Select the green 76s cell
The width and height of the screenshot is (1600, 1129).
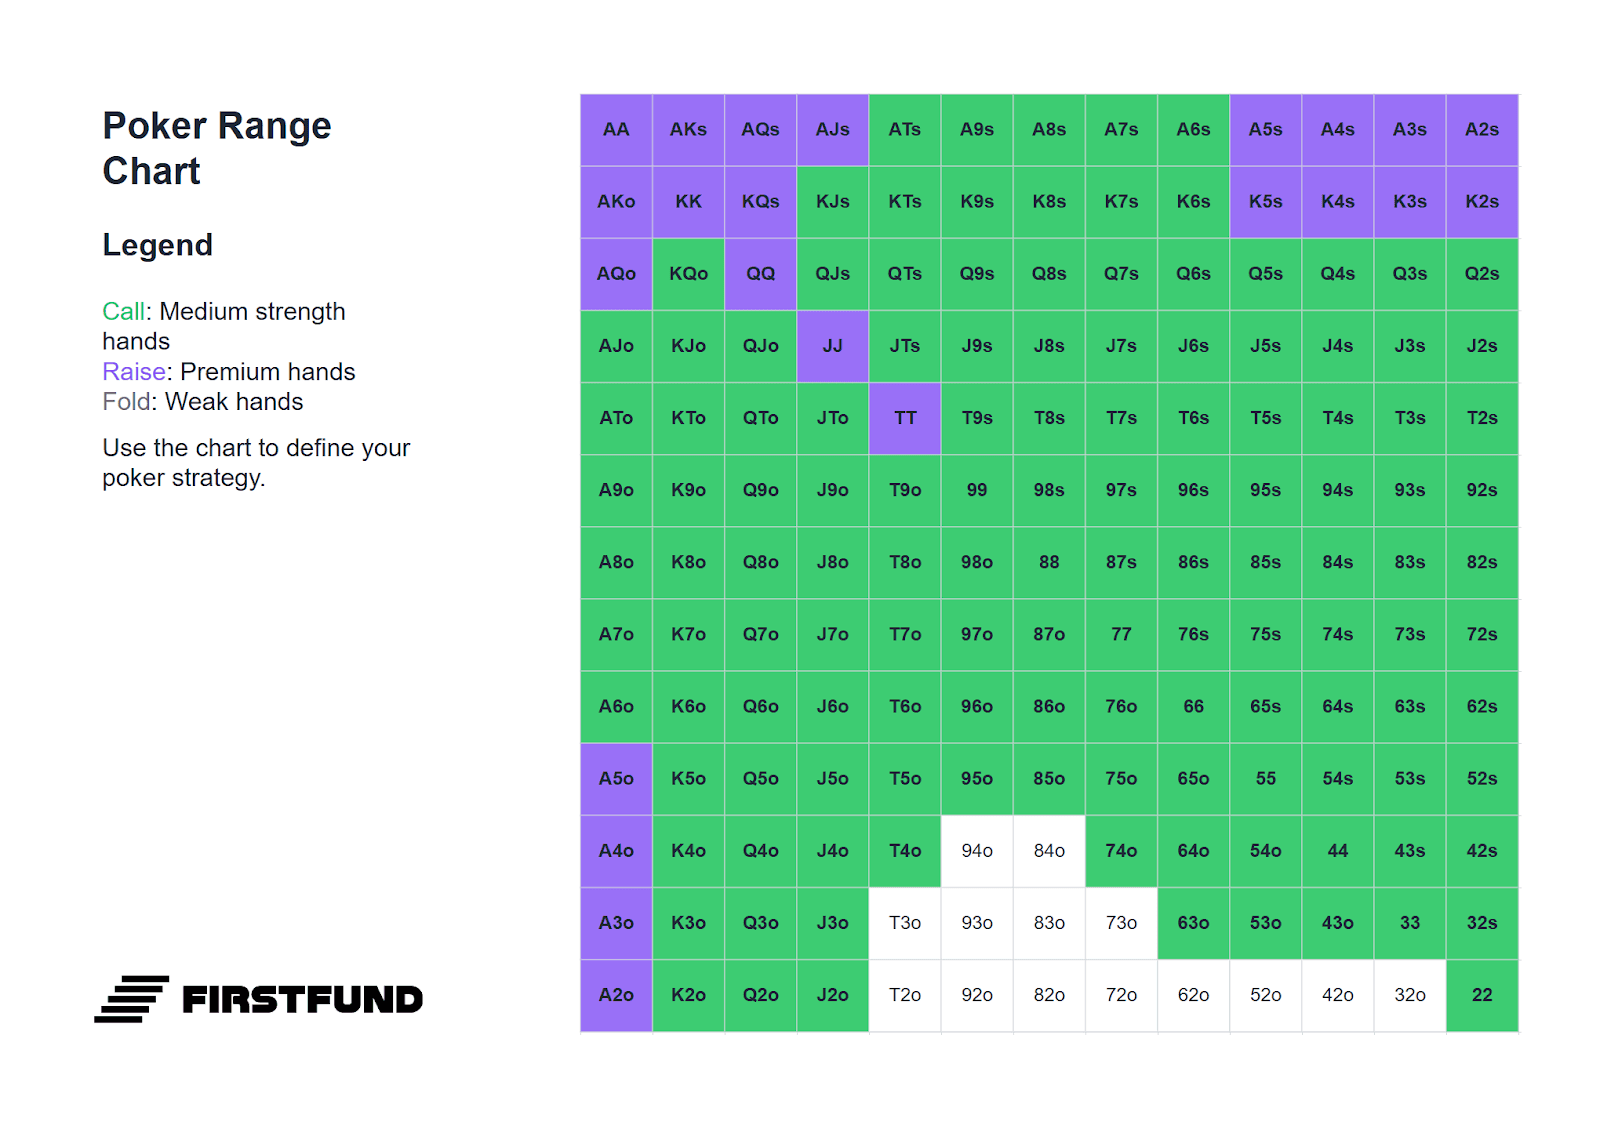1193,635
